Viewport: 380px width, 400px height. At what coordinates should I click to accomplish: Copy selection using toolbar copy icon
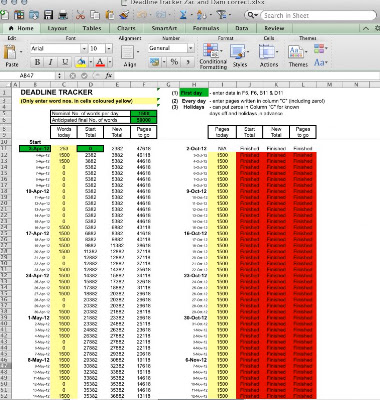95,15
